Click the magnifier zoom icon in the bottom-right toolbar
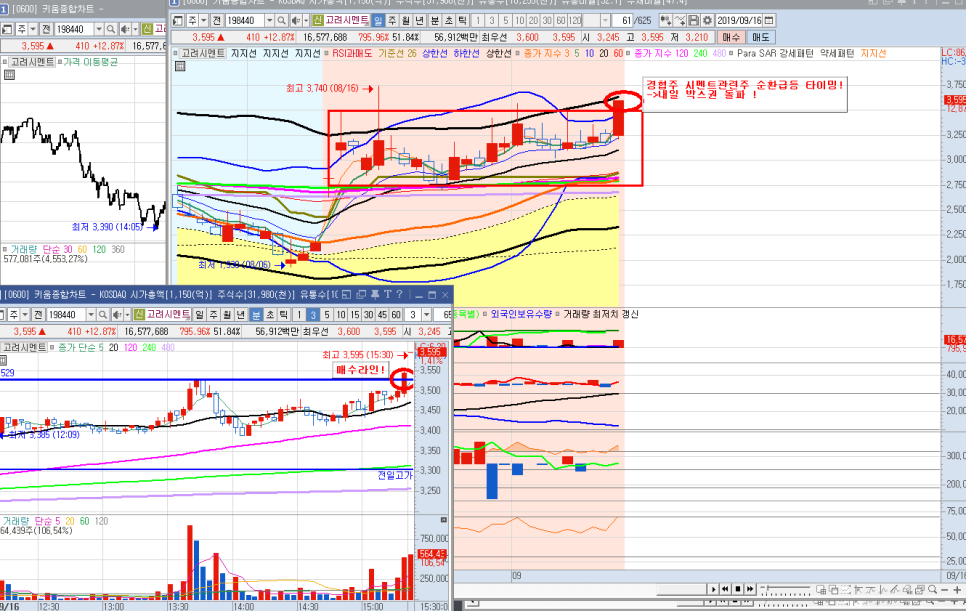This screenshot has width=966, height=611. click(932, 589)
